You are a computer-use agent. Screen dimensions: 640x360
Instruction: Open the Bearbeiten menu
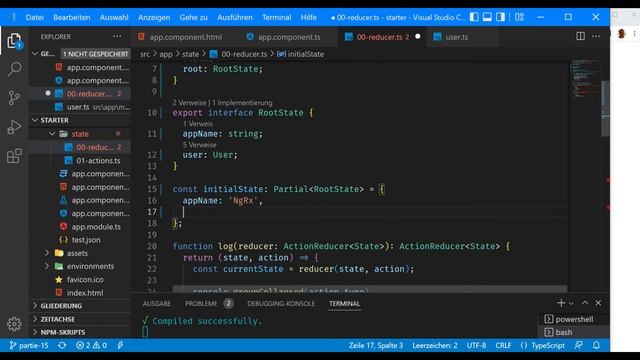coord(72,18)
